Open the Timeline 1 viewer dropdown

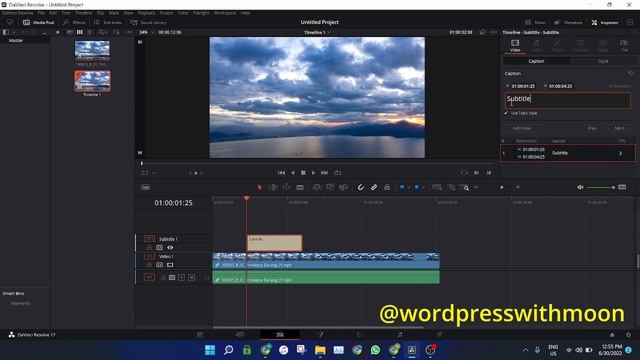click(x=317, y=32)
